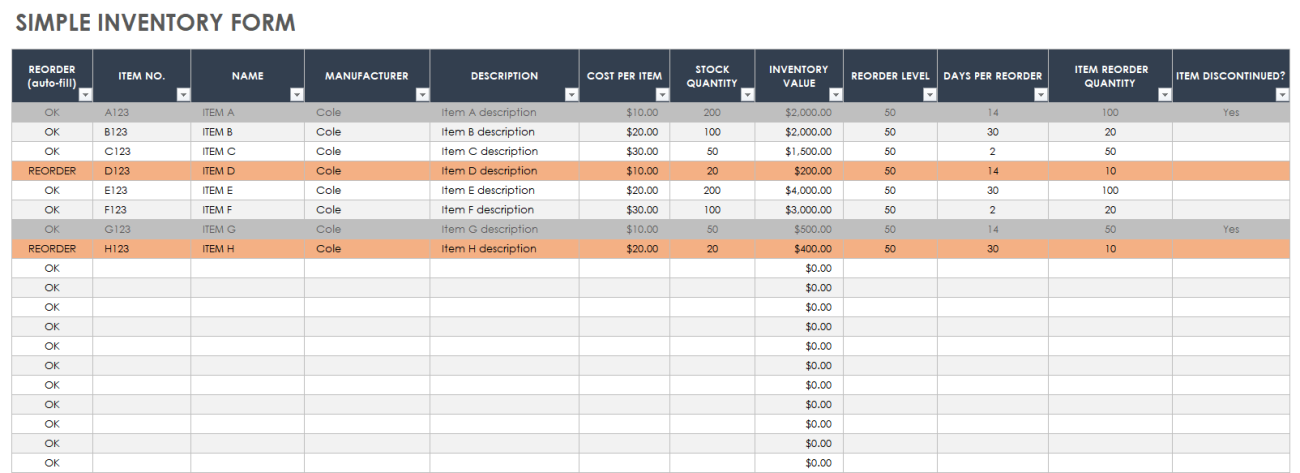1300x473 pixels.
Task: Open the ITEM REORDER QUANTITY filter dropdown
Action: [1164, 95]
